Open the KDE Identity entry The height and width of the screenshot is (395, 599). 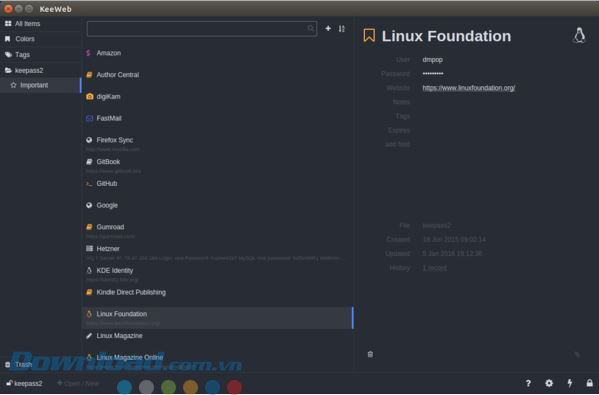[217, 273]
